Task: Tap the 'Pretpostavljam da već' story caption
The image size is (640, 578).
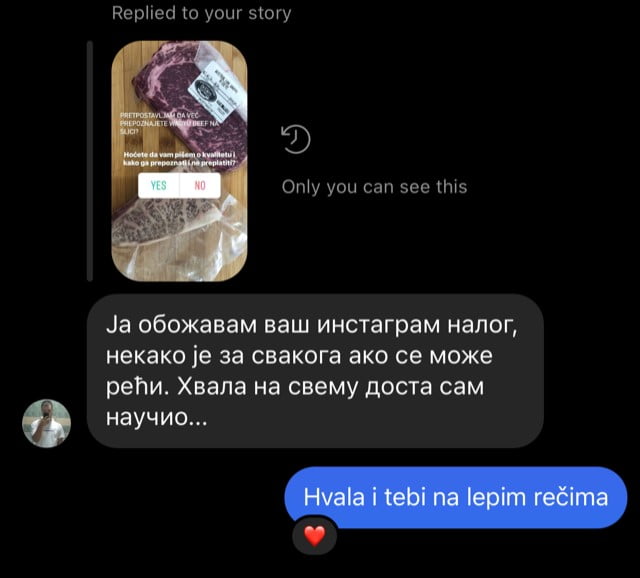Action: click(168, 124)
